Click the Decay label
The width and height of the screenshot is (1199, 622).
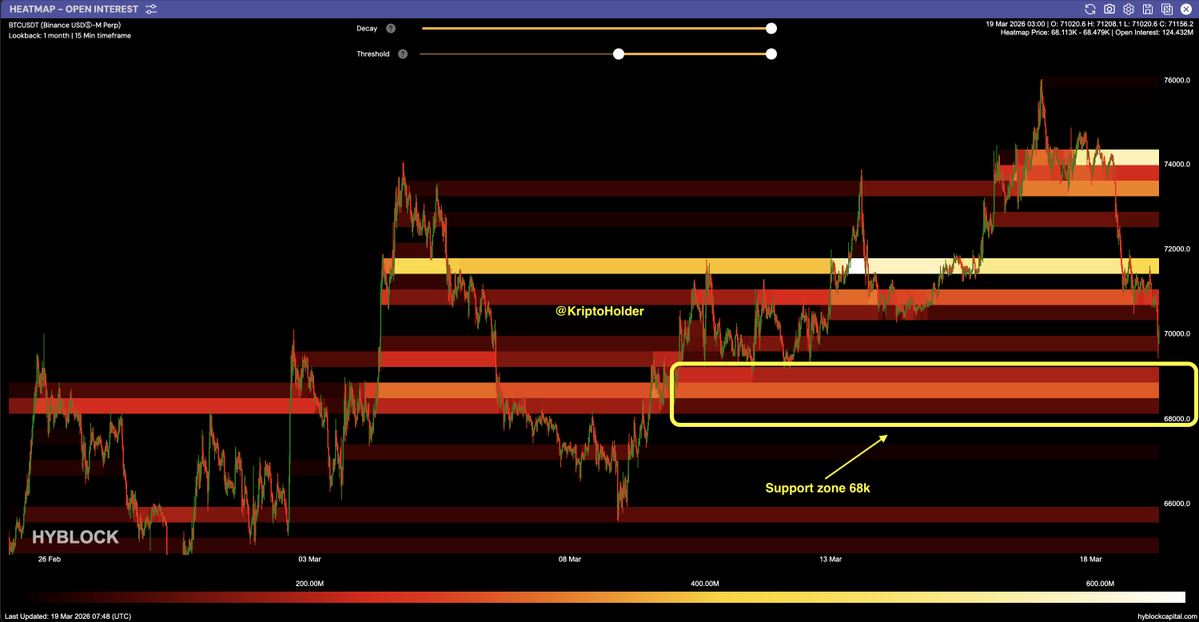367,28
